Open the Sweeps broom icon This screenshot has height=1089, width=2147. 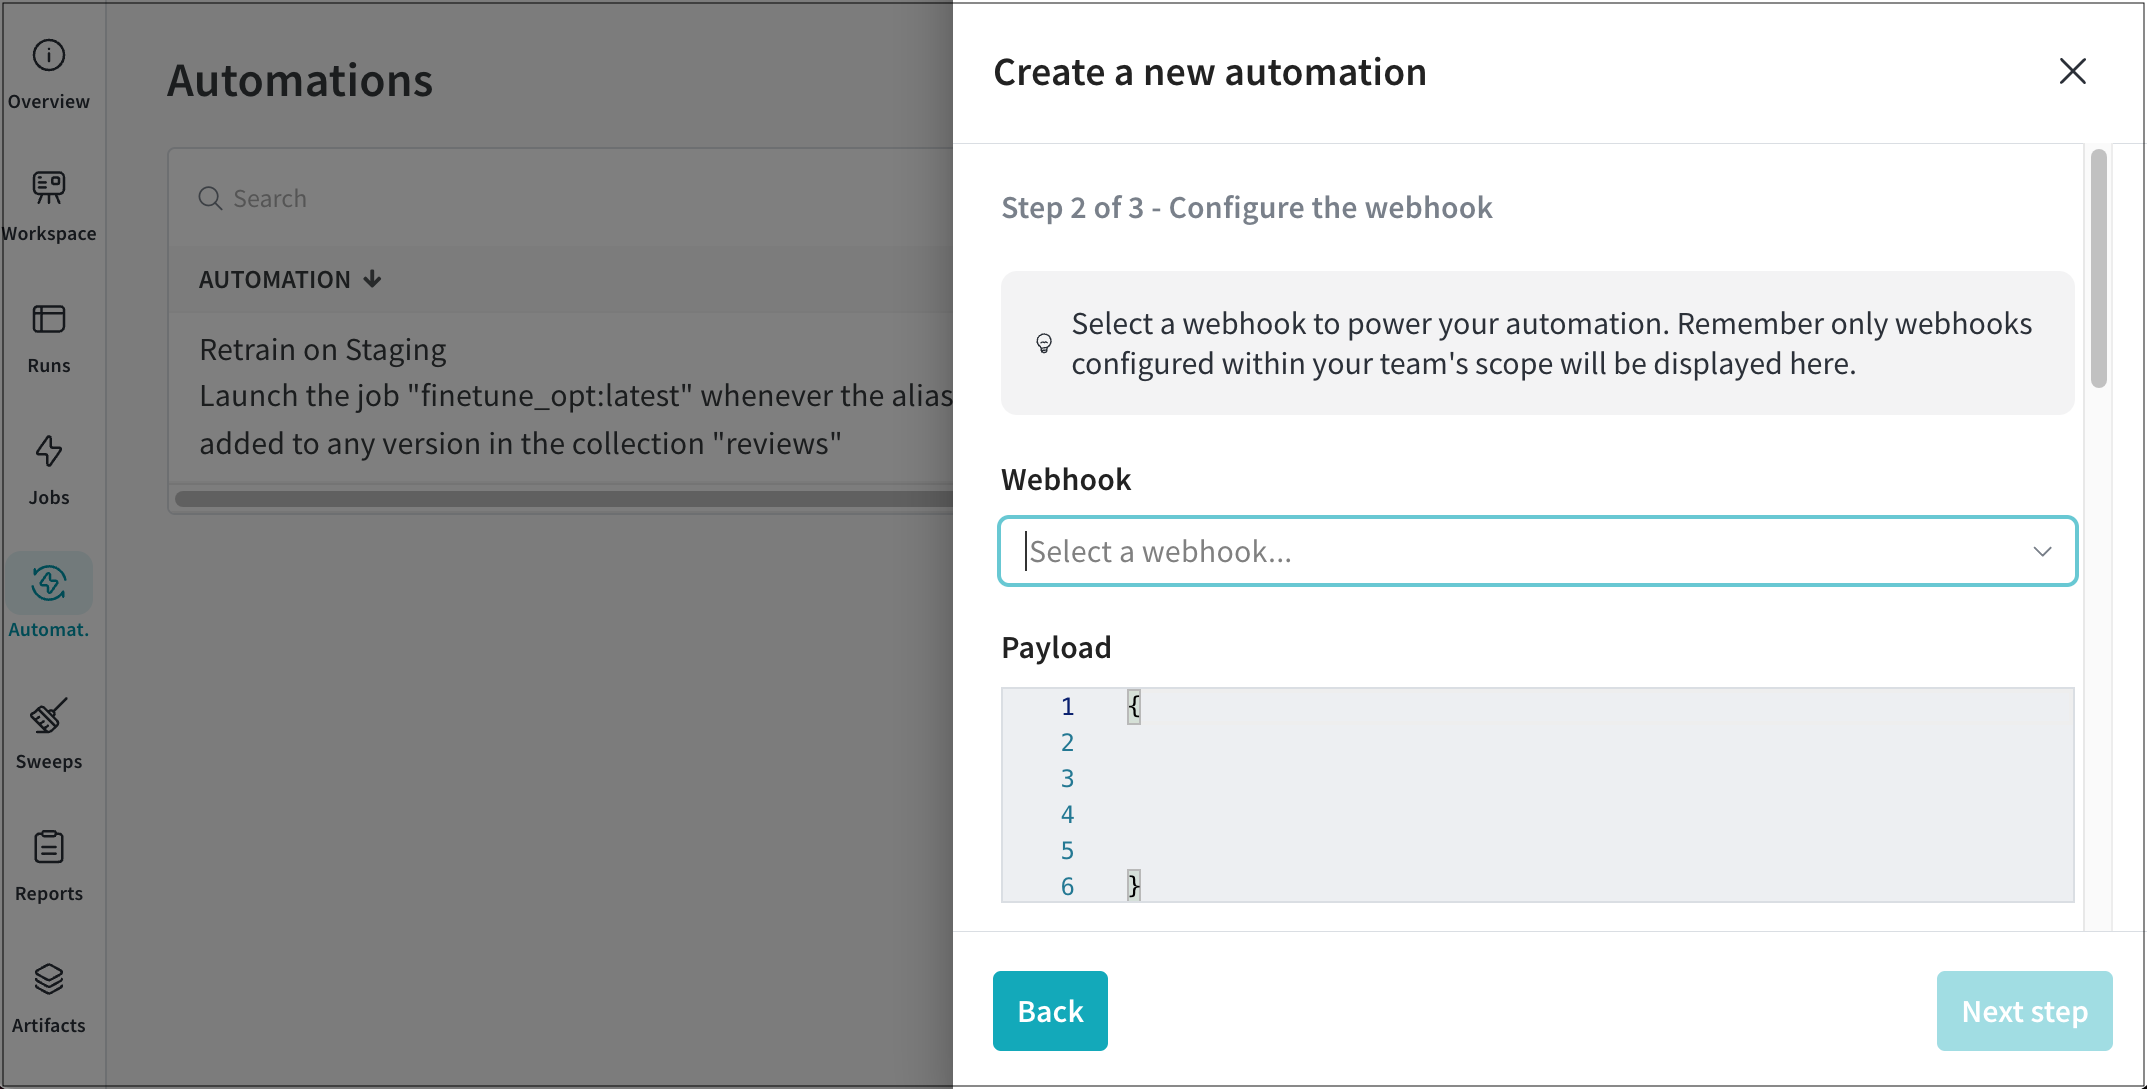click(48, 715)
